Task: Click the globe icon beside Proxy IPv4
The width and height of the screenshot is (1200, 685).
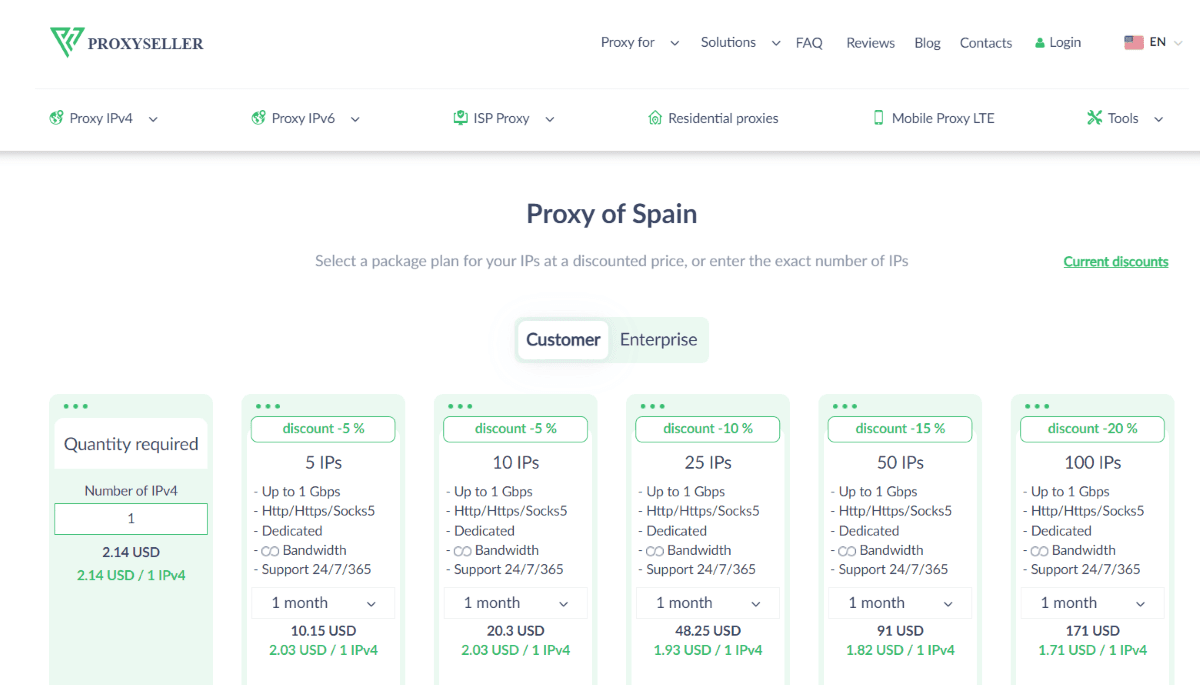Action: click(x=56, y=118)
